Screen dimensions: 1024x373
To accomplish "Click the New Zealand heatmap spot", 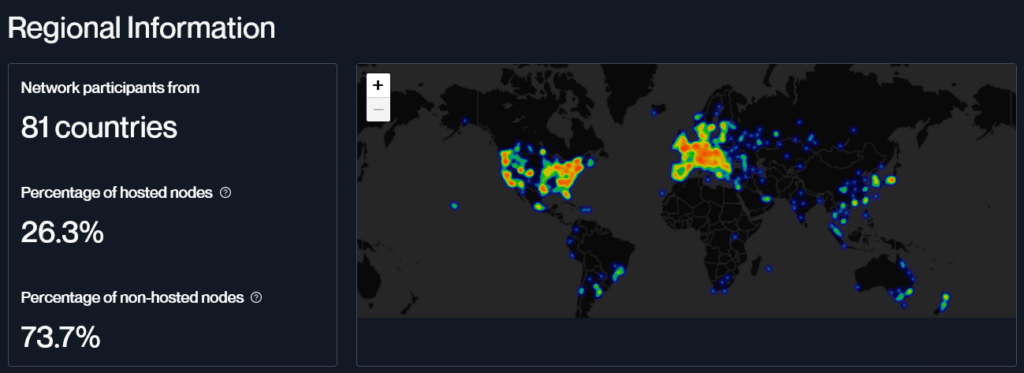I will (944, 302).
